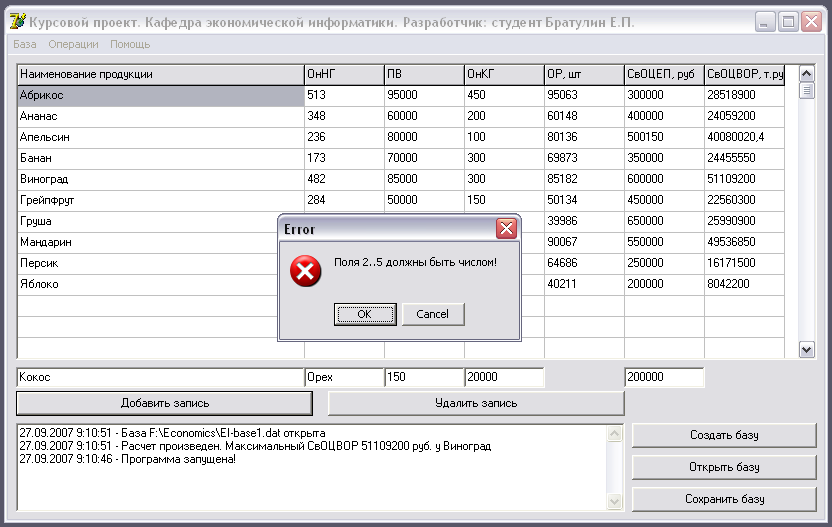This screenshot has width=832, height=527.
Task: Click cell 40080020,4 in Апельсин row
Action: tap(744, 137)
